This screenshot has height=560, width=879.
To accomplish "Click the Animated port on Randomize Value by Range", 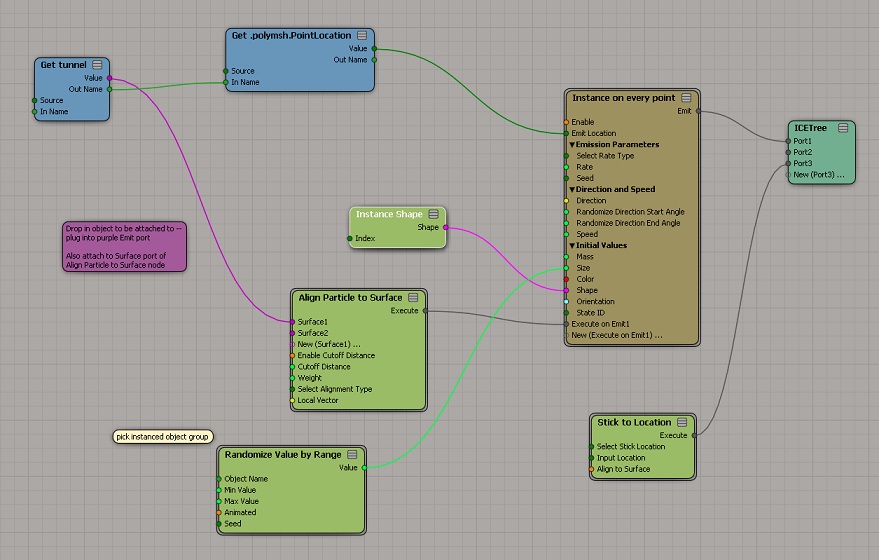I will [x=219, y=512].
